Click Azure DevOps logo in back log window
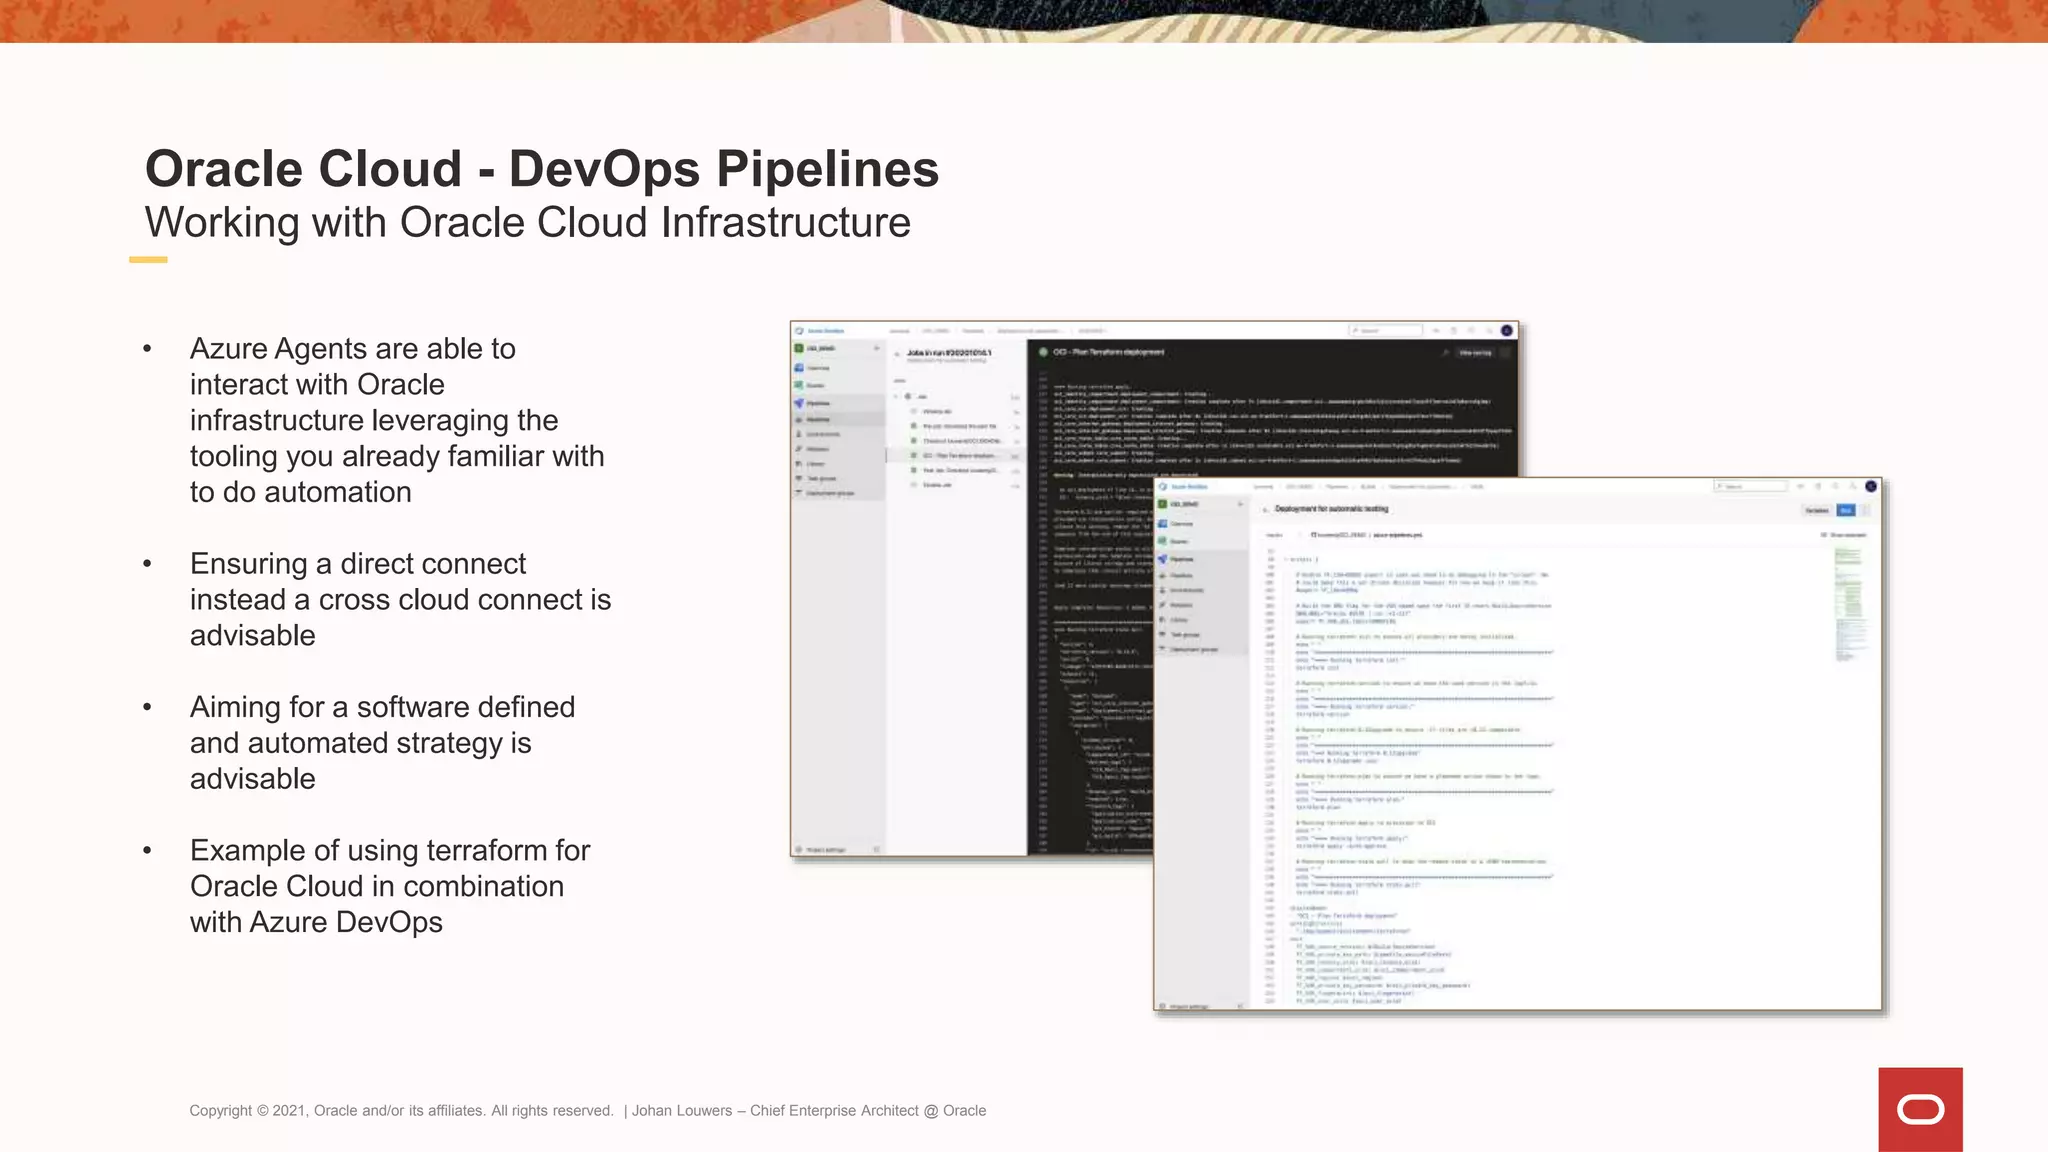 [799, 331]
